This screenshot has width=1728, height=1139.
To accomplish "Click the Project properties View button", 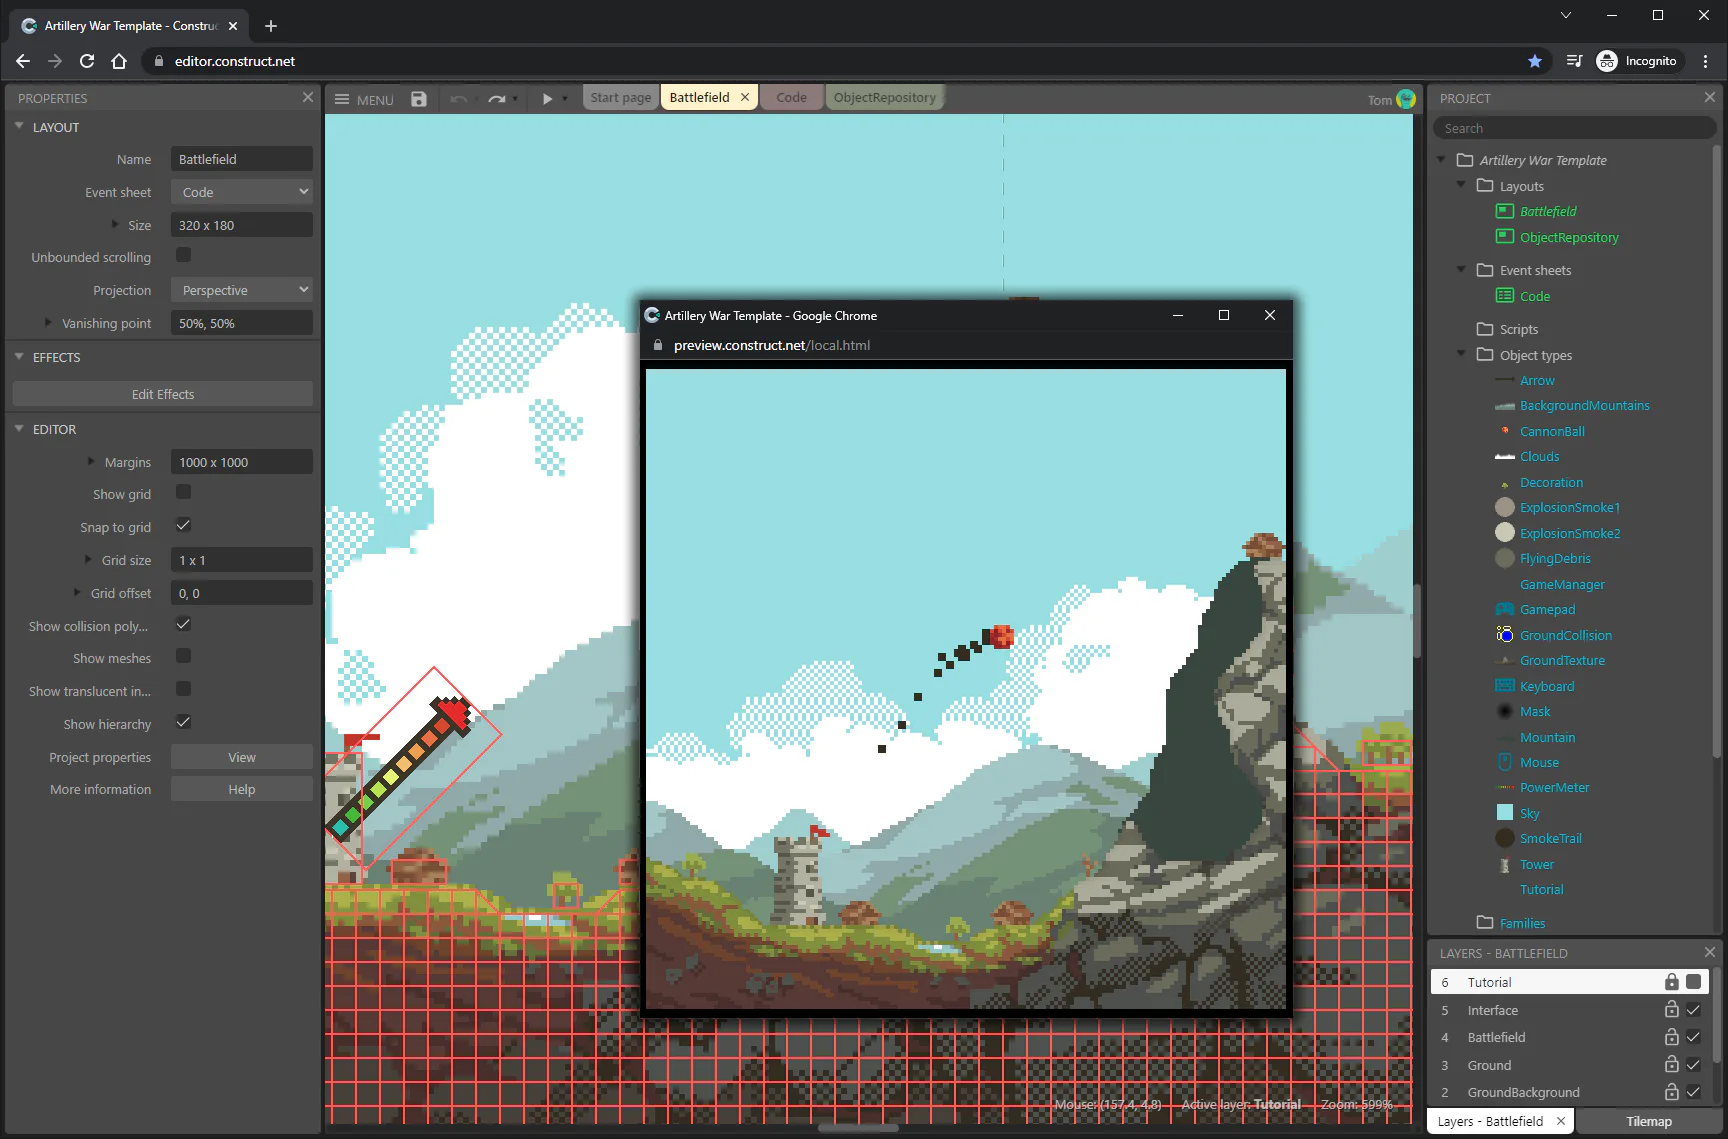I will point(242,757).
